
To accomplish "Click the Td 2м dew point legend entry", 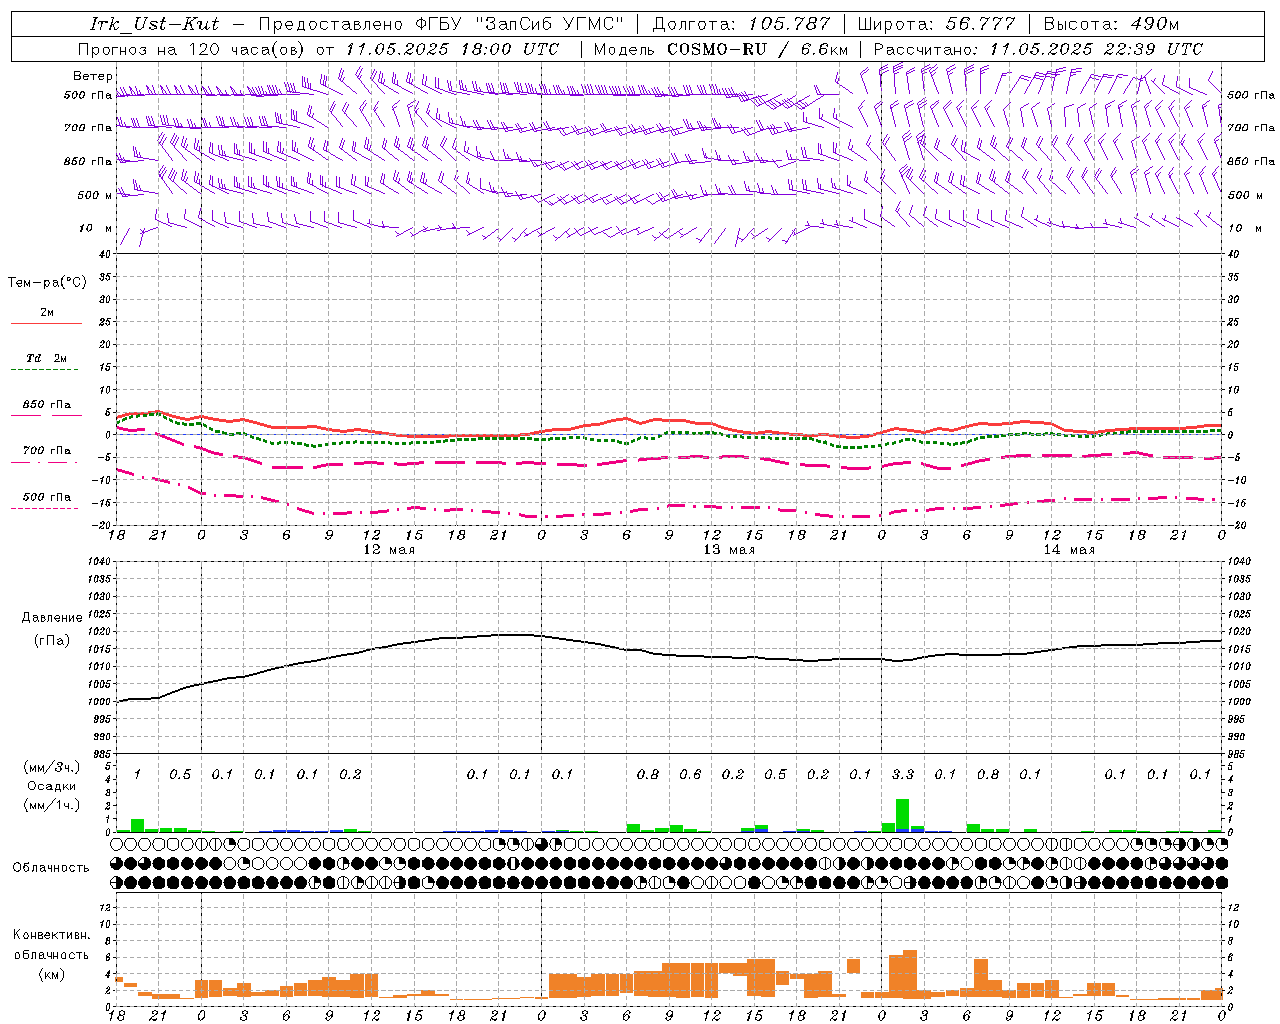I will click(46, 358).
